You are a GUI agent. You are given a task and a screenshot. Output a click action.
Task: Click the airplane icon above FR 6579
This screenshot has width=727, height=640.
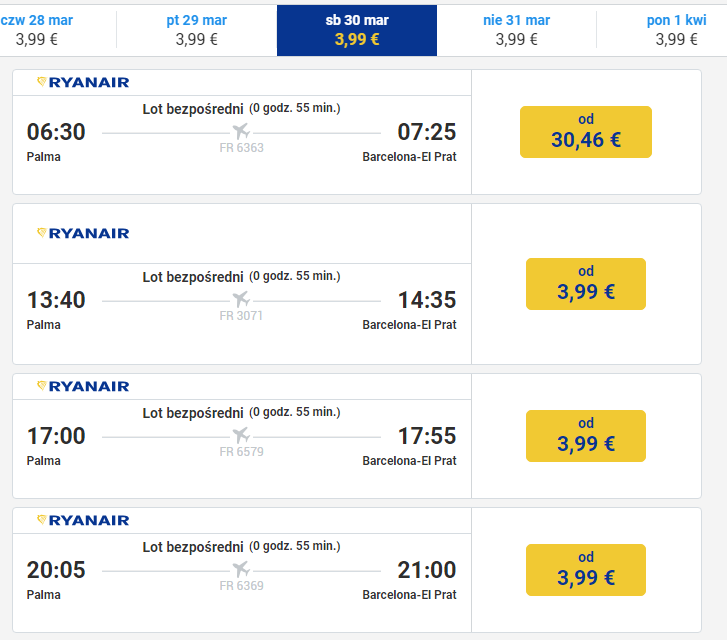241,435
